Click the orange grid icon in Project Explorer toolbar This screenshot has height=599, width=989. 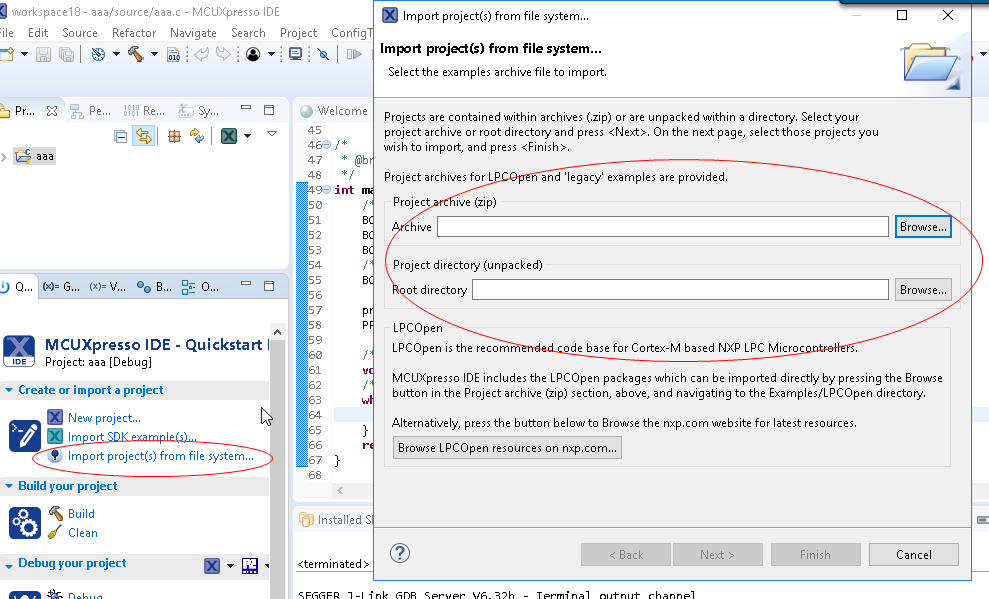(174, 136)
